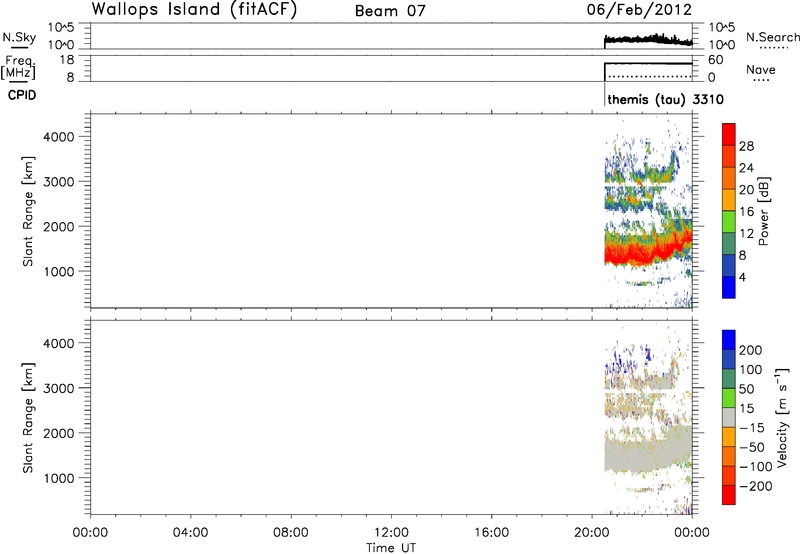This screenshot has width=800, height=554.
Task: Select the "Freq. [MHz]" axis label
Action: [19, 67]
